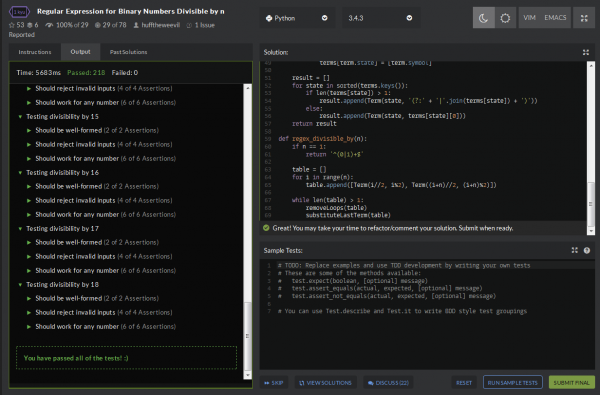
Task: Toggle fullscreen mode icon in header
Action: click(x=584, y=18)
